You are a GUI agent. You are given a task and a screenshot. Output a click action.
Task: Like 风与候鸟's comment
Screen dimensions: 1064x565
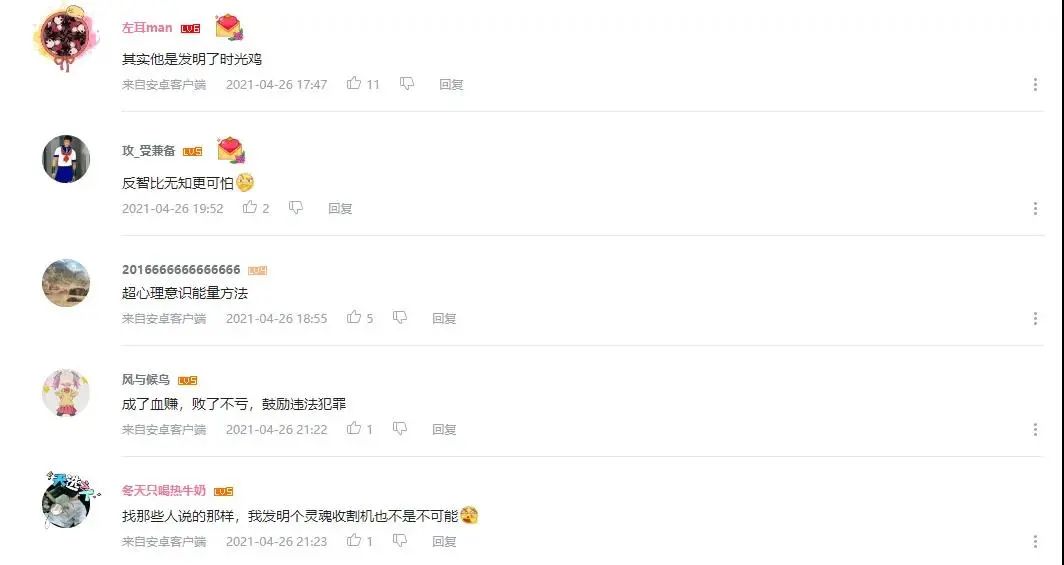pos(354,429)
